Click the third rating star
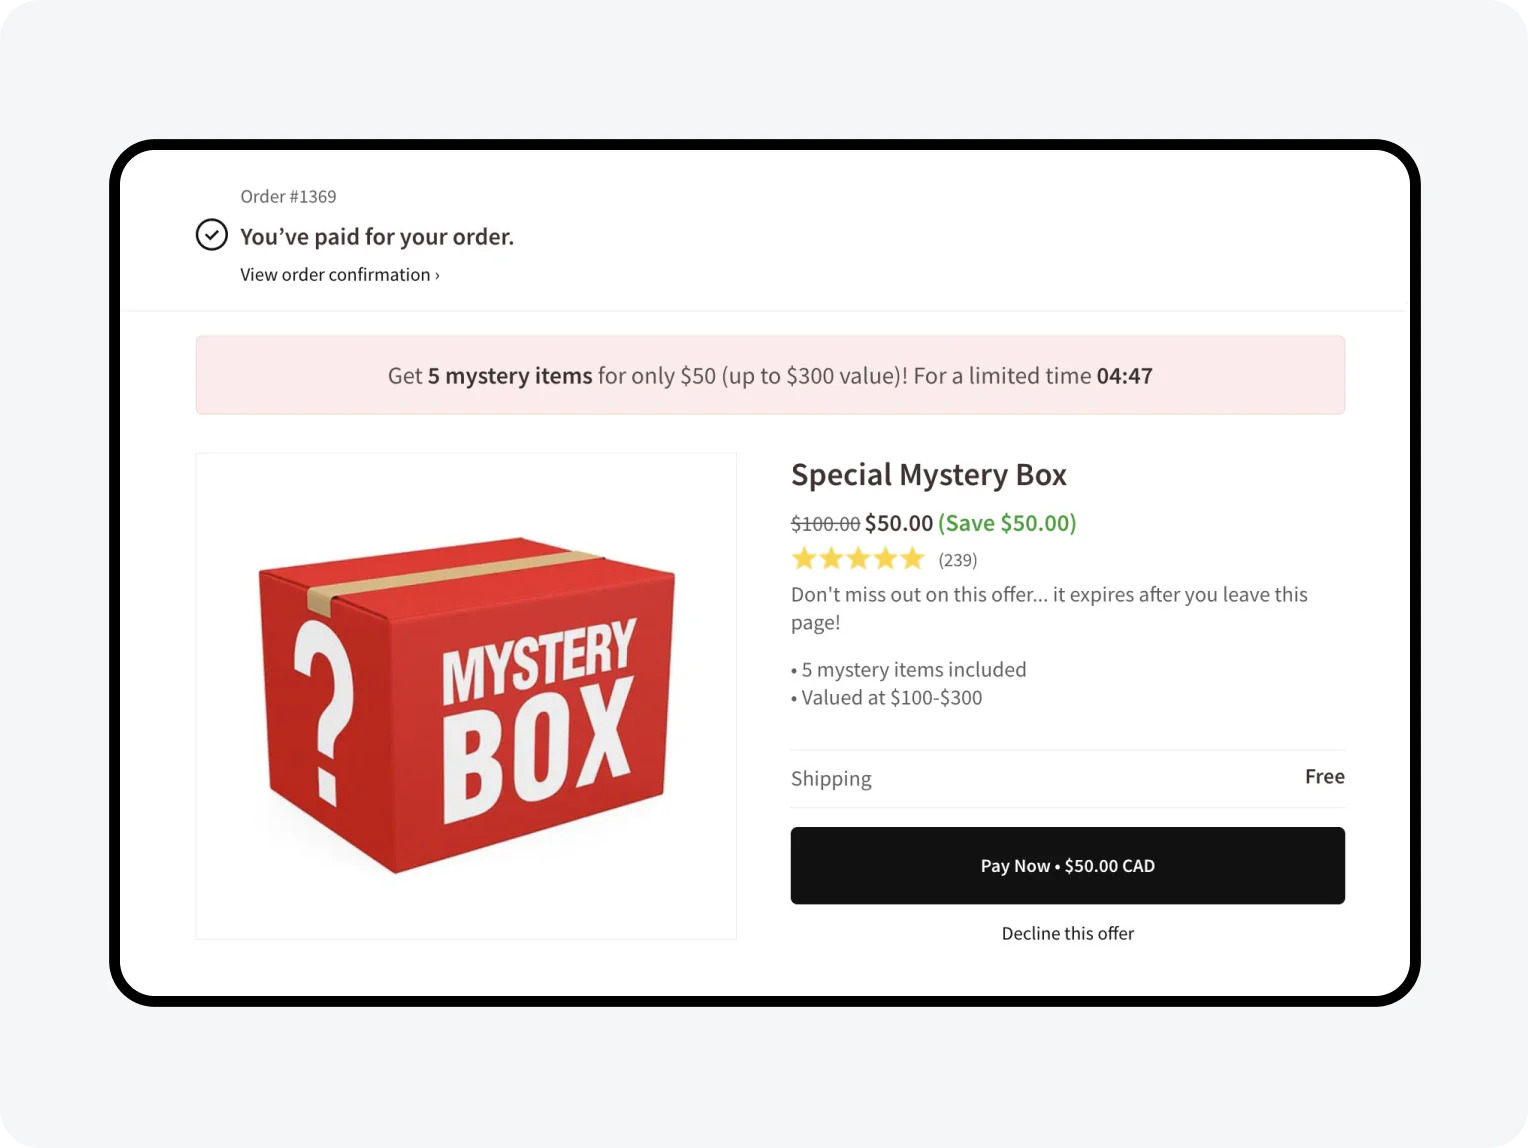 (x=858, y=558)
